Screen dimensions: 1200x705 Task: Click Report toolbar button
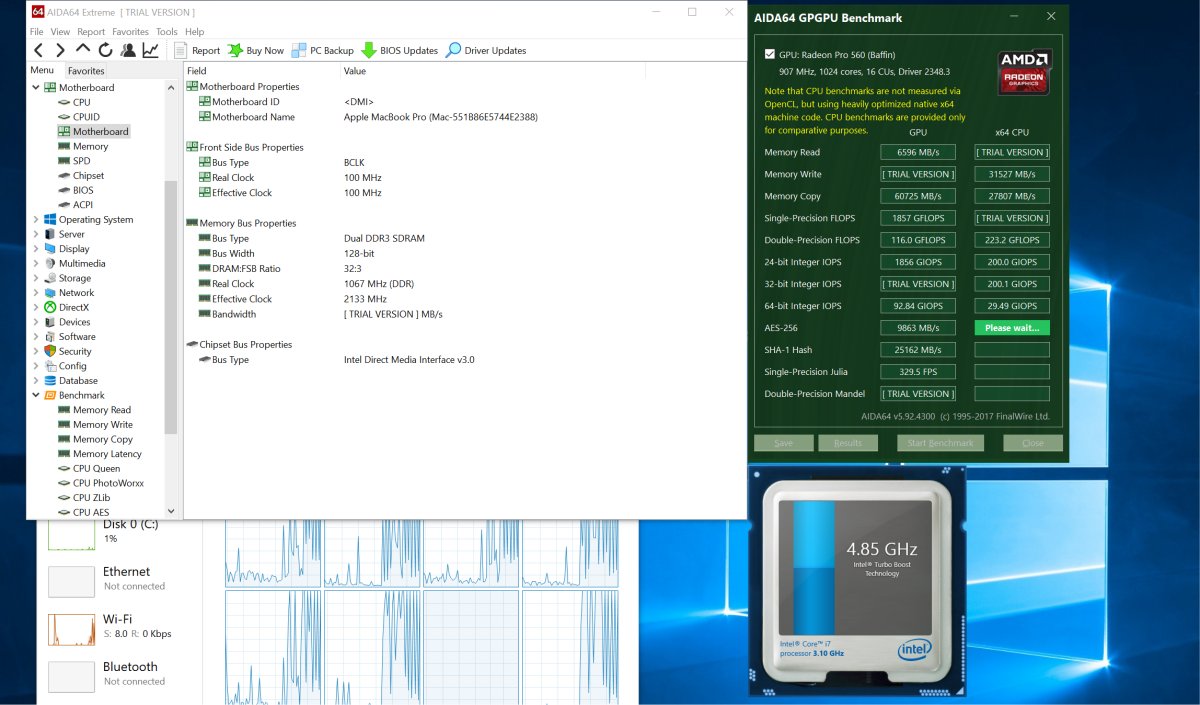click(x=197, y=50)
